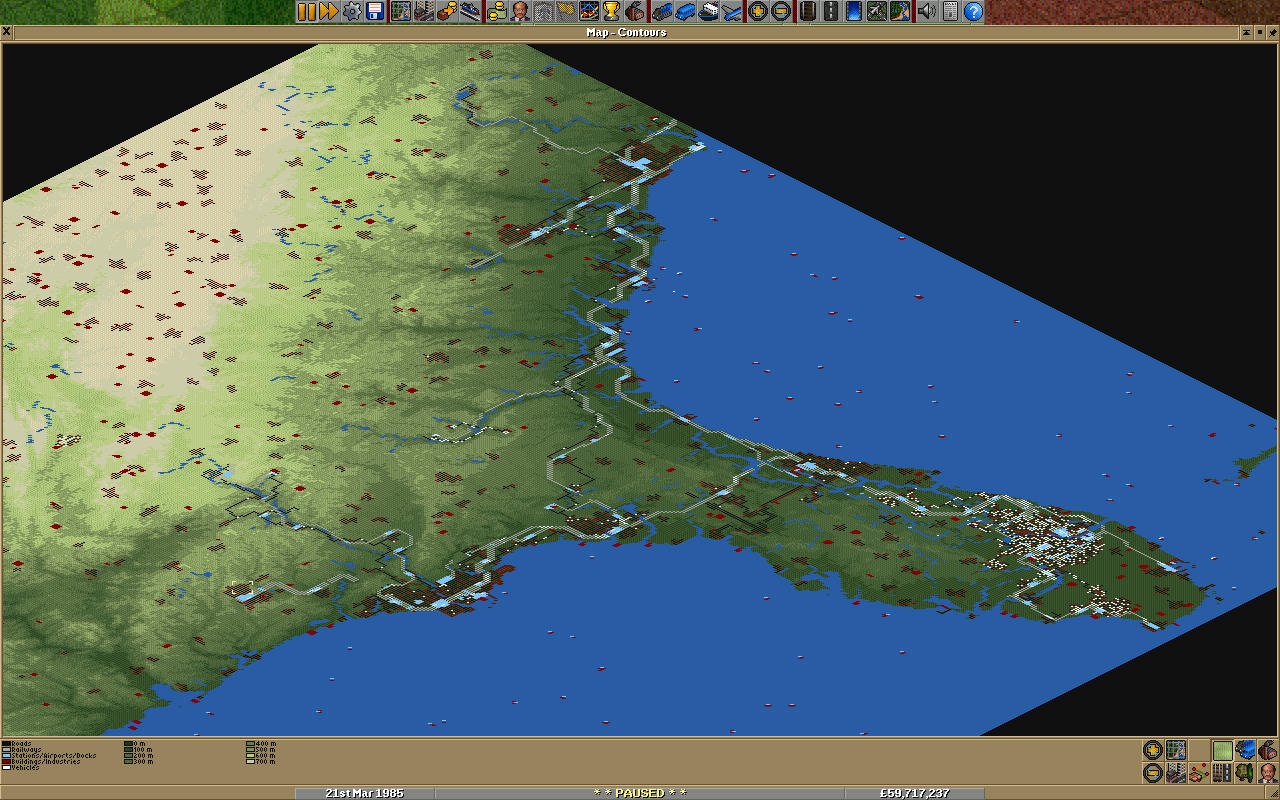Show transport routes on the map
The image size is (1280, 800).
1222,773
